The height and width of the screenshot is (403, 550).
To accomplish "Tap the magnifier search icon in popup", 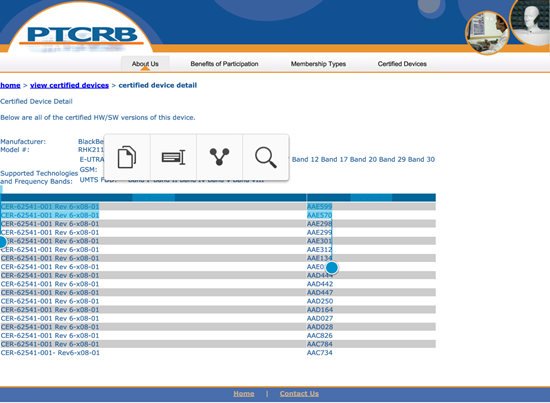I will pyautogui.click(x=266, y=157).
